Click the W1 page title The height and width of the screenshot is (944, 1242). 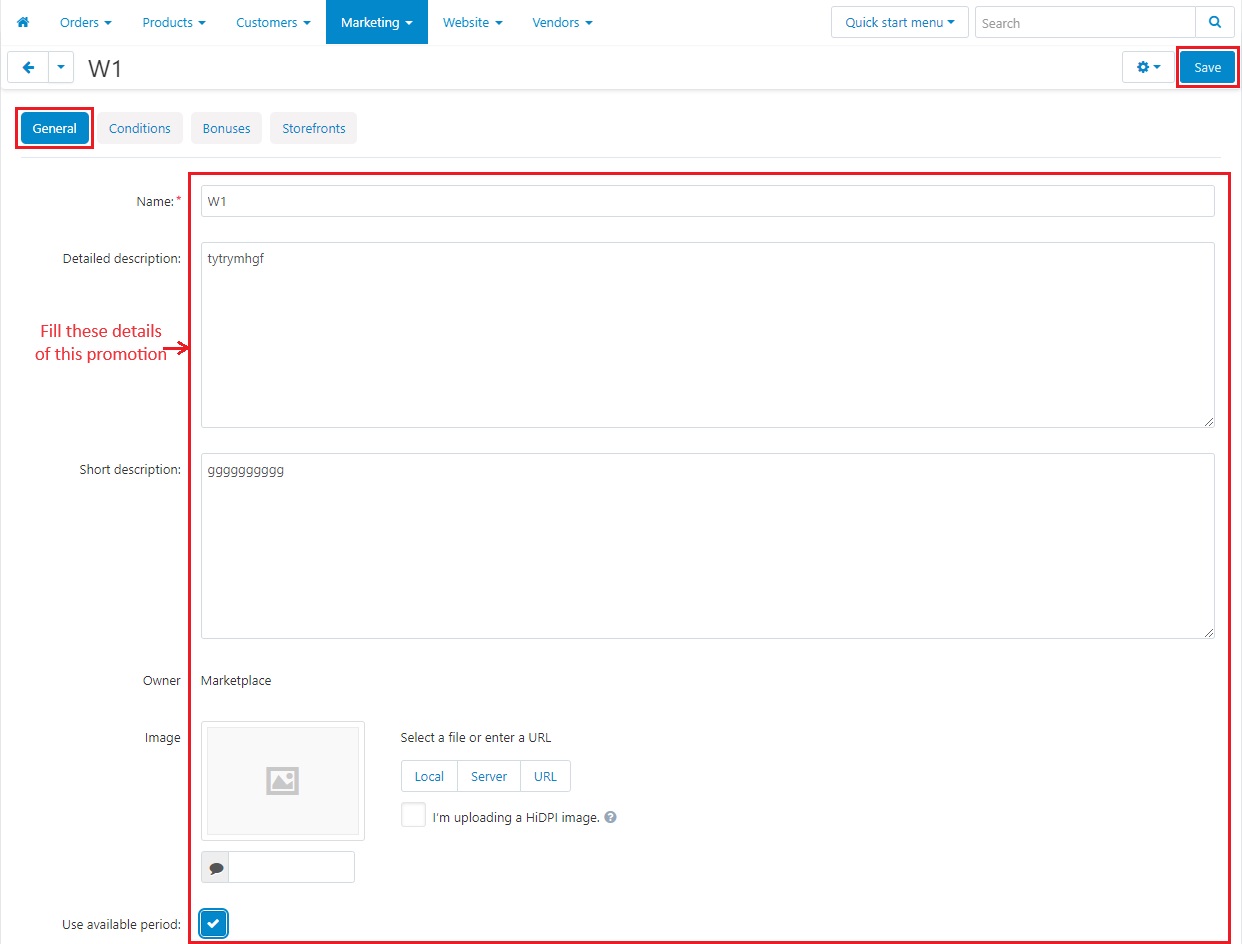pyautogui.click(x=105, y=68)
